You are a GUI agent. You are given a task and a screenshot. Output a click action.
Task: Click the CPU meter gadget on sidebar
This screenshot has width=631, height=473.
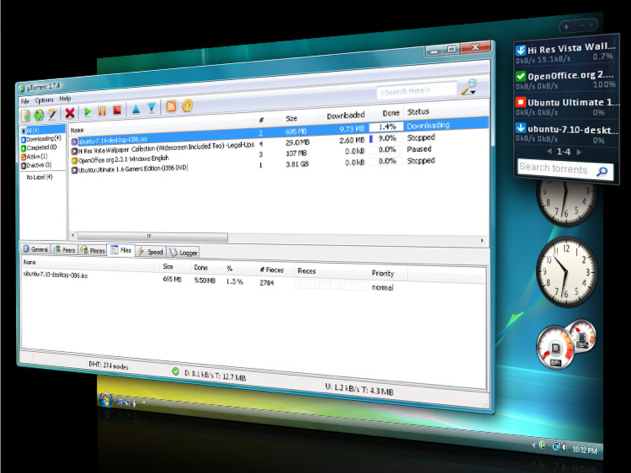pos(566,343)
